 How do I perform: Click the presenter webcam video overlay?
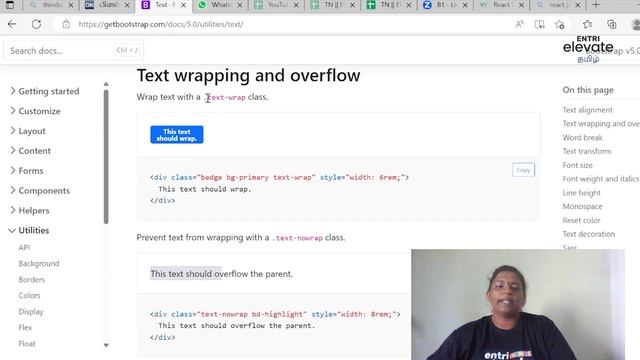point(518,304)
